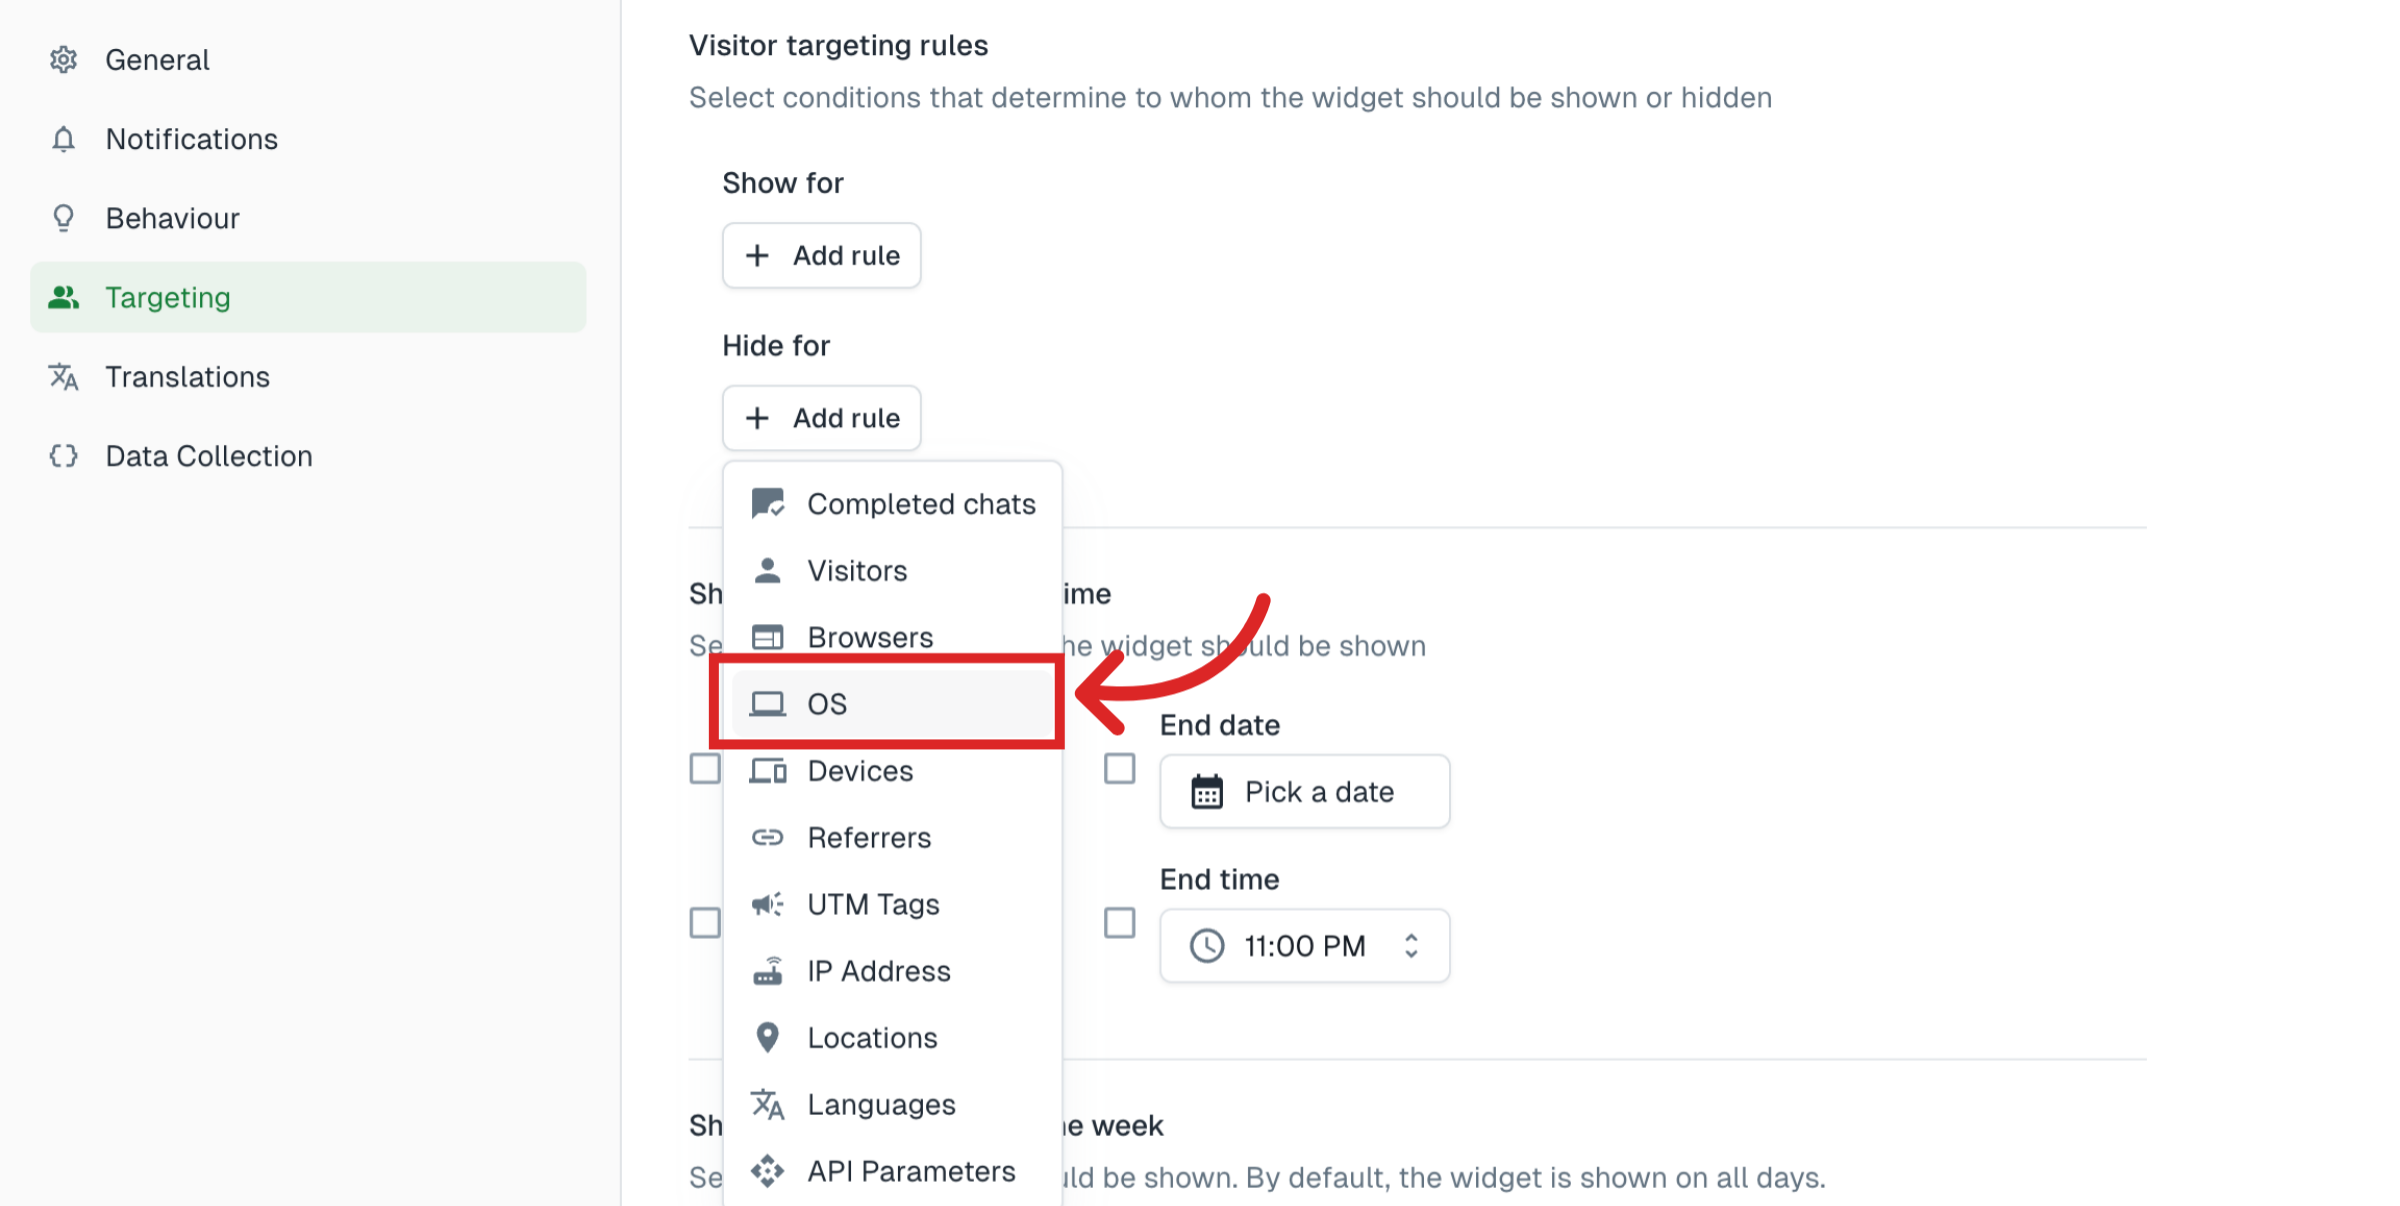
Task: Click the time stepper arrows
Action: click(1410, 945)
